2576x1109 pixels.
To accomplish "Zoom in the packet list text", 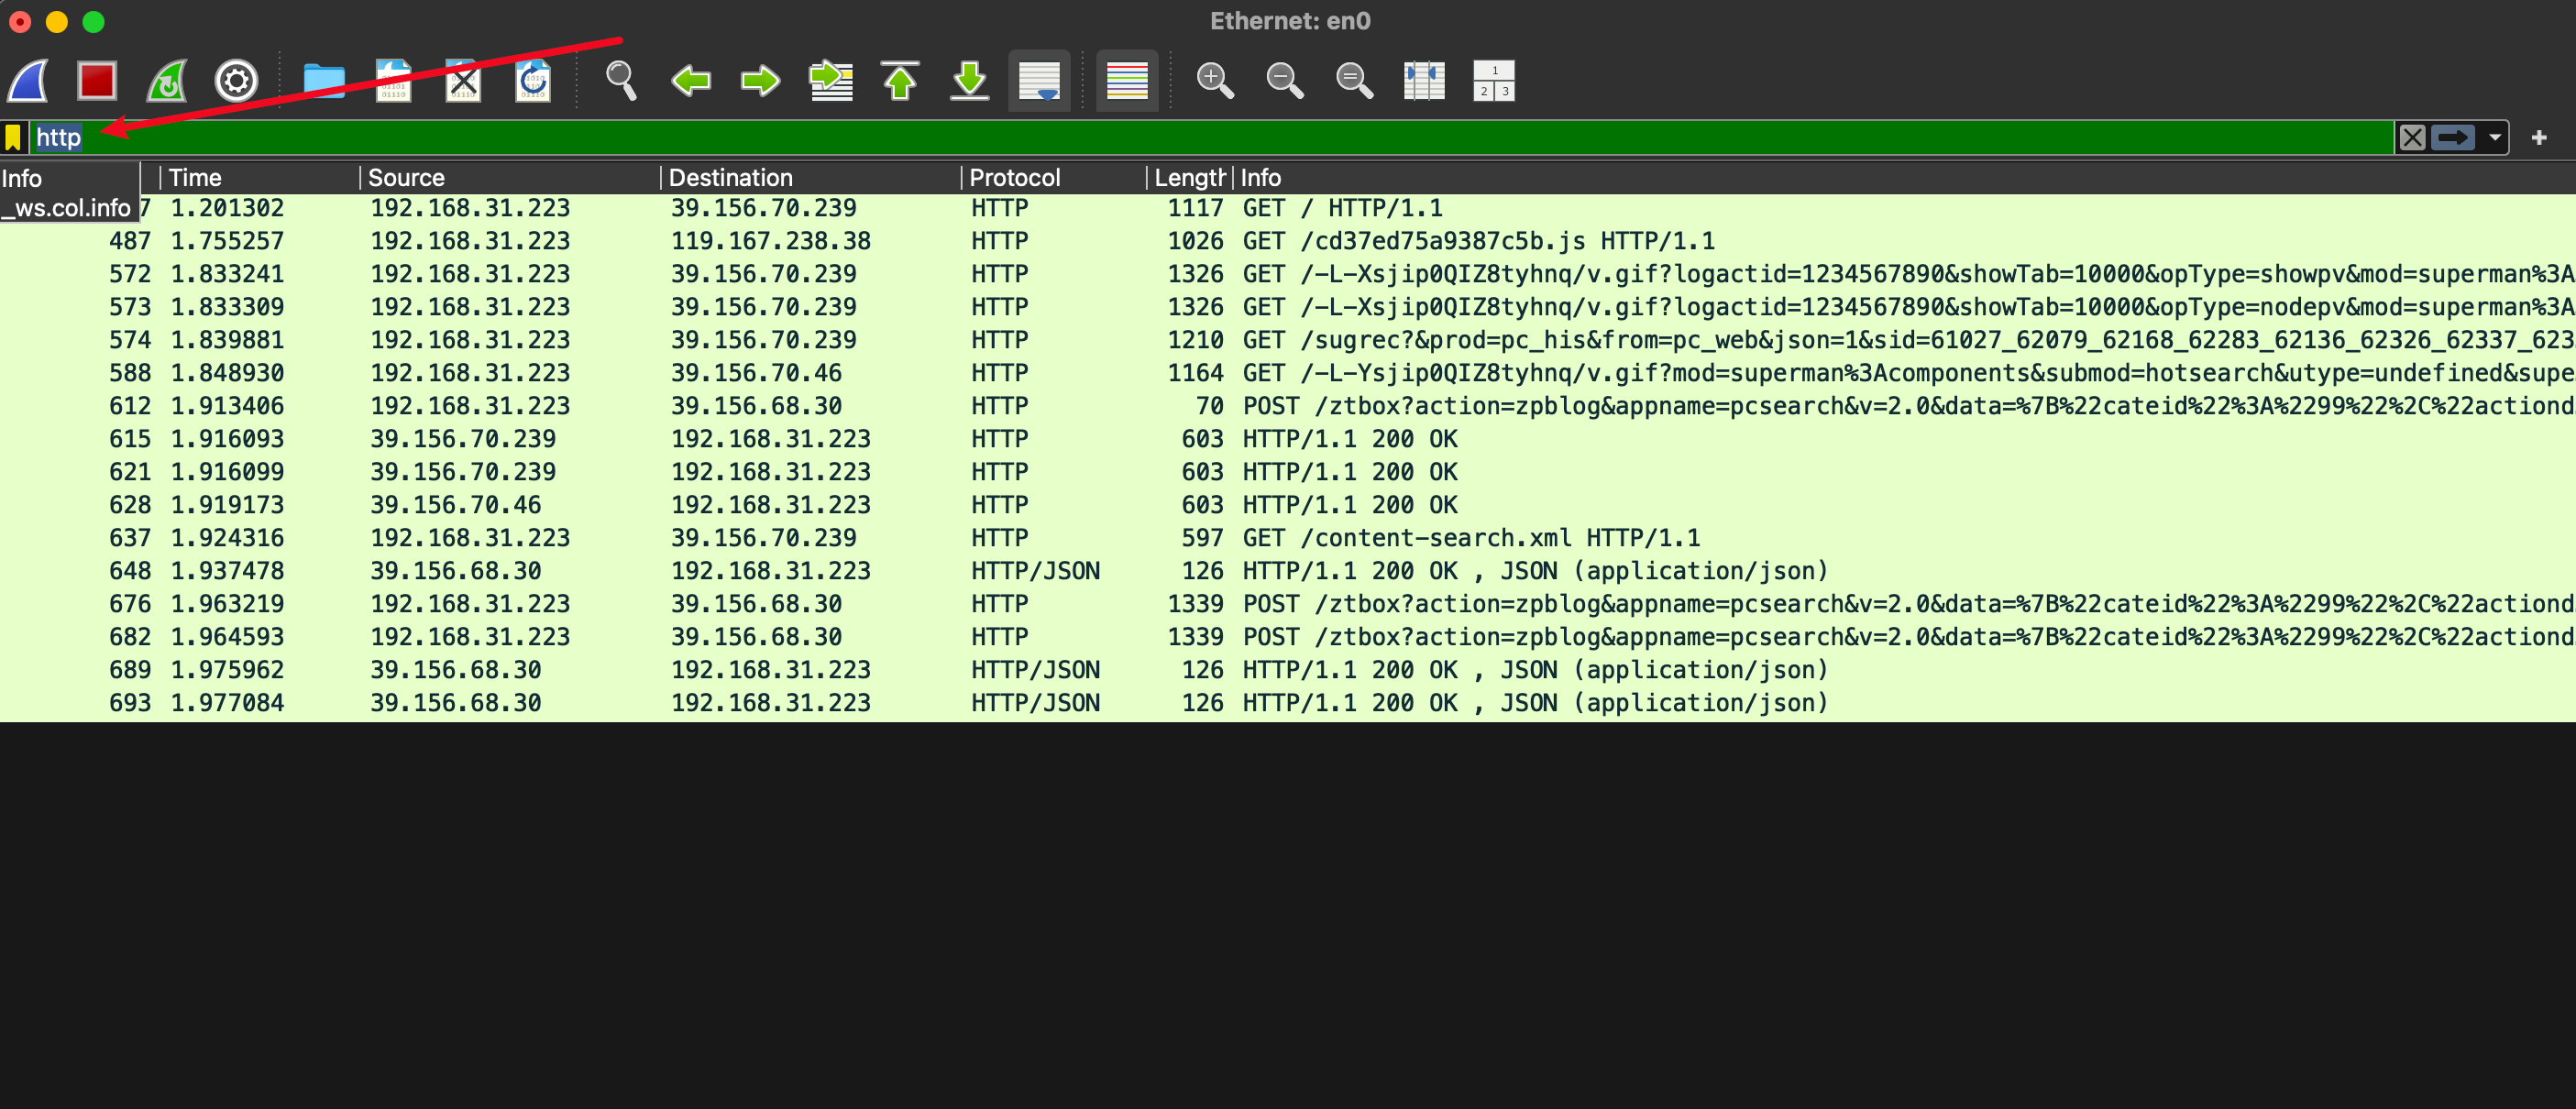I will 1215,81.
